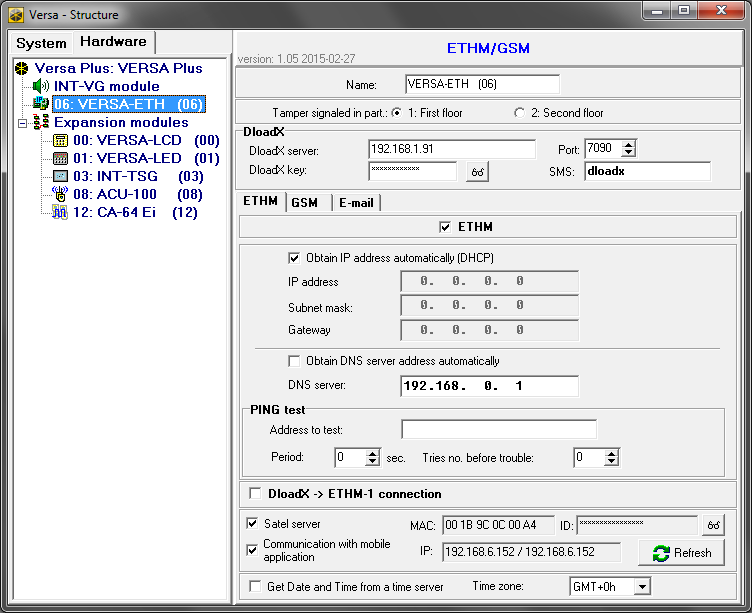Click the Refresh button
752x613 pixels.
(682, 553)
